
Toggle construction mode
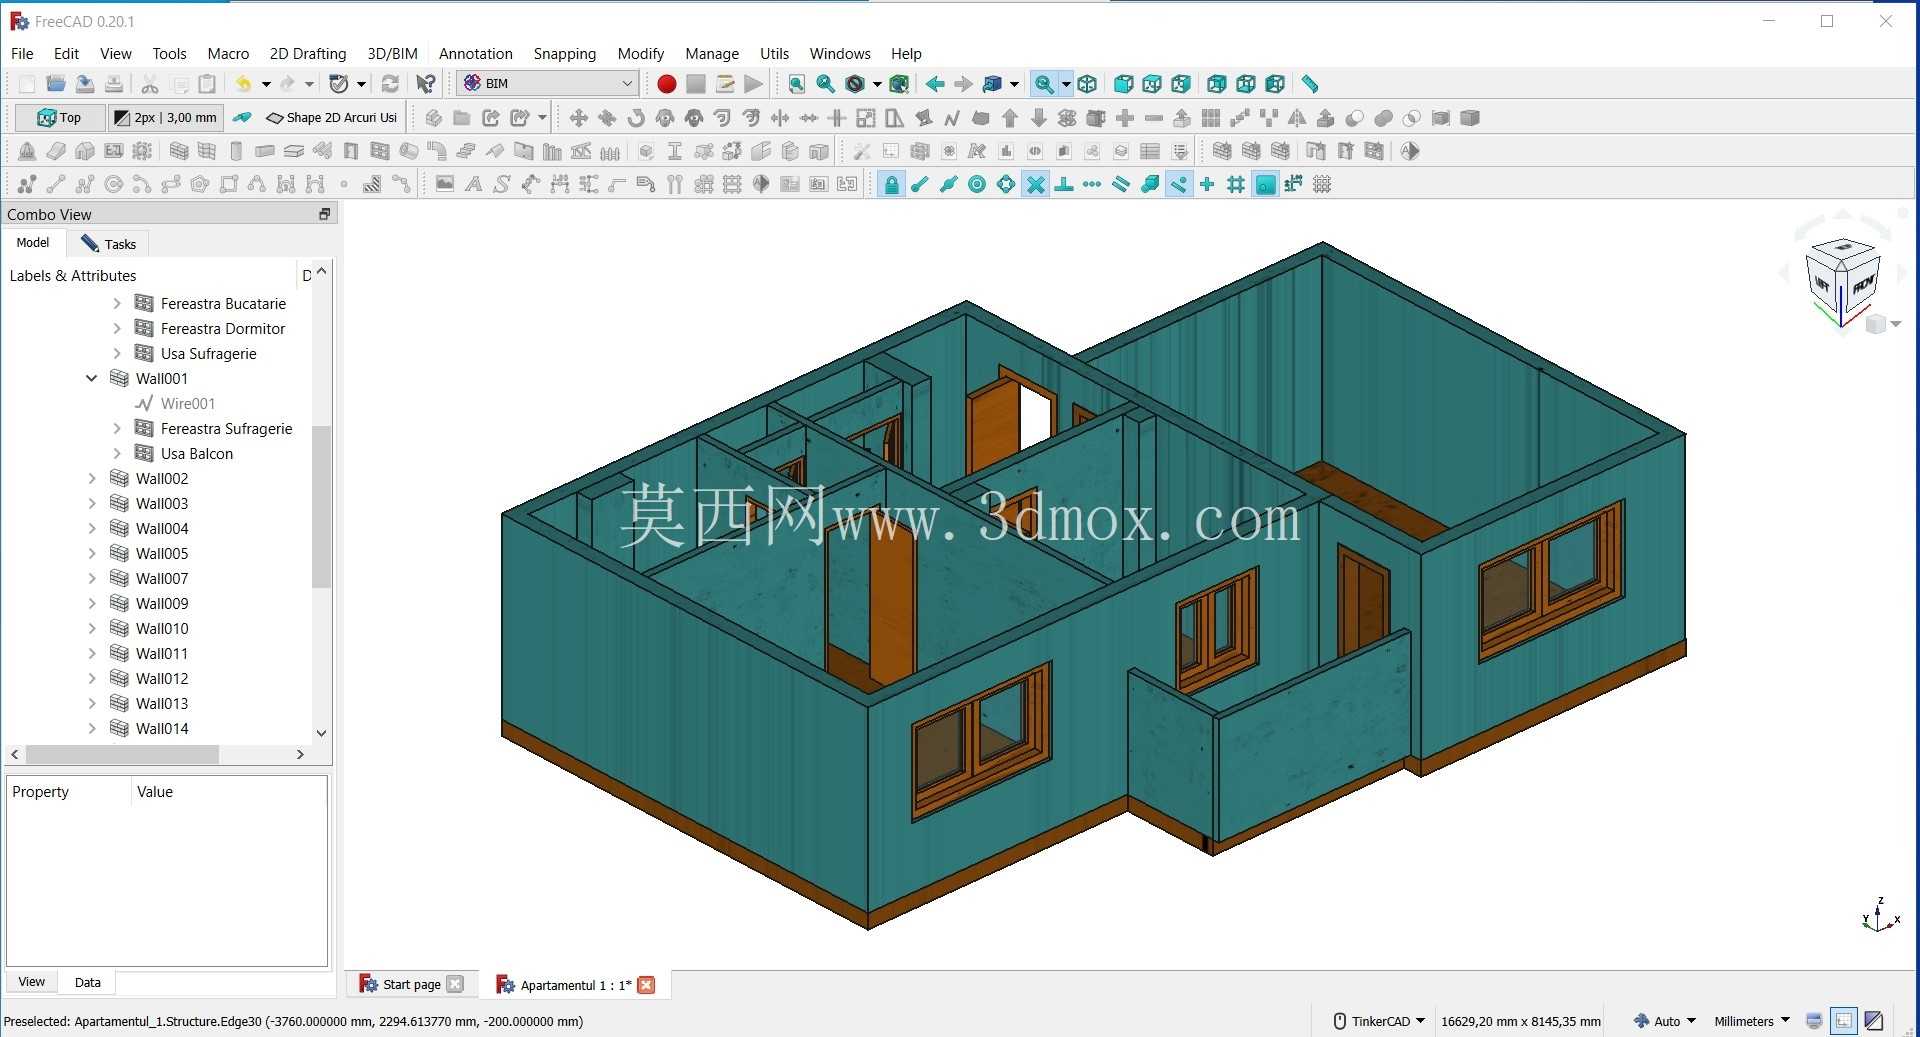coord(242,118)
